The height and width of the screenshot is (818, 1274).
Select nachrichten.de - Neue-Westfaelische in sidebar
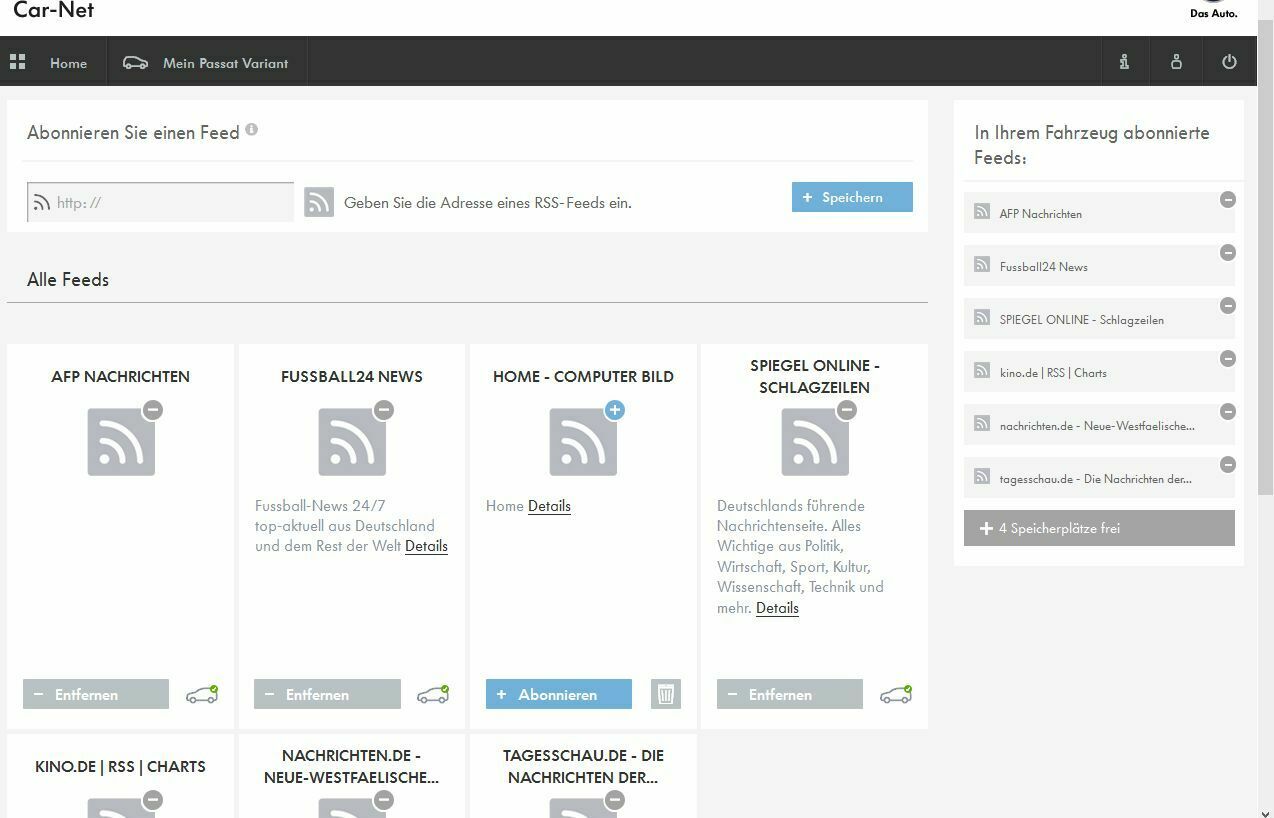pos(1099,425)
